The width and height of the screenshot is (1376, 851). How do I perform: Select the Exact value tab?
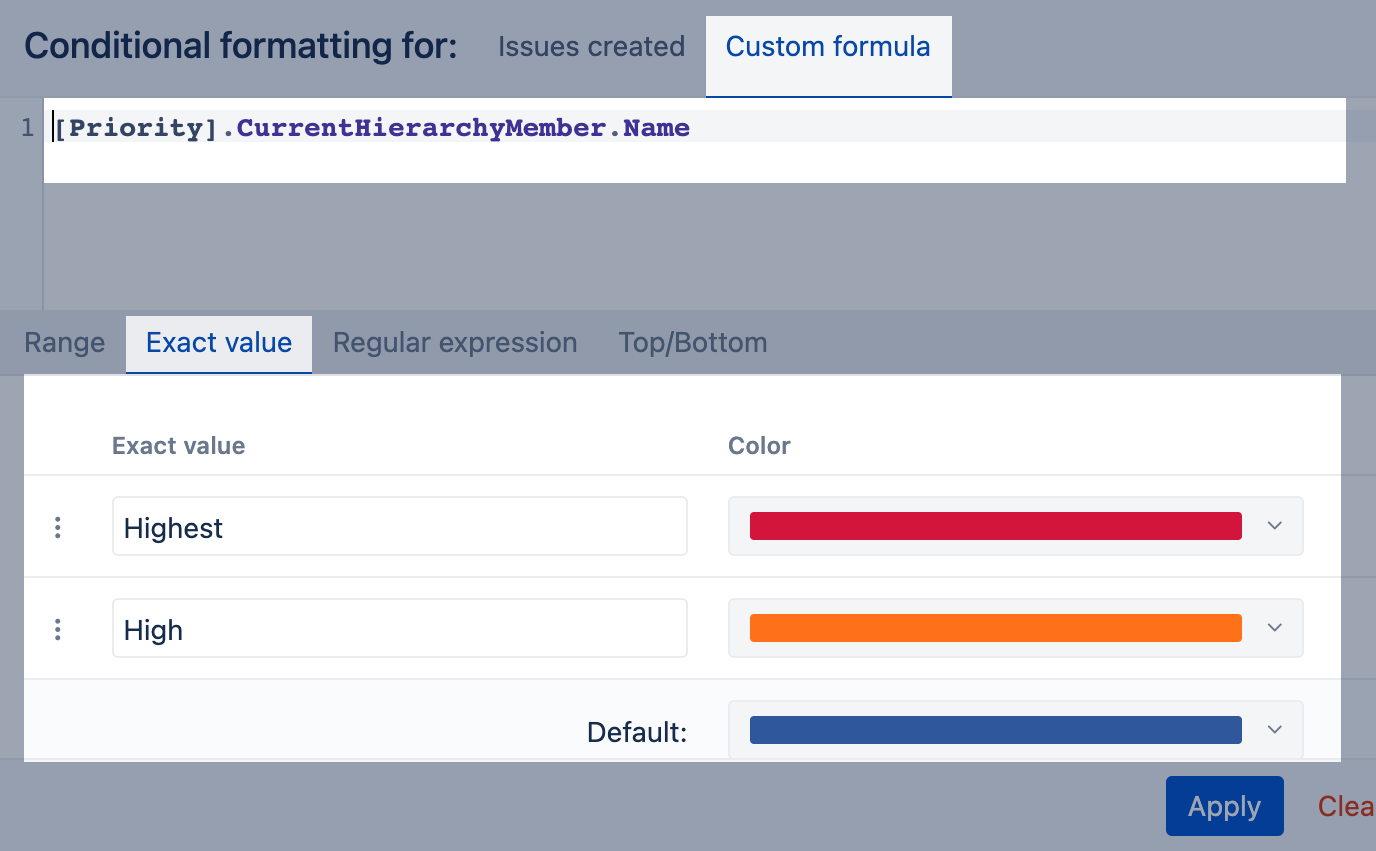coord(219,343)
